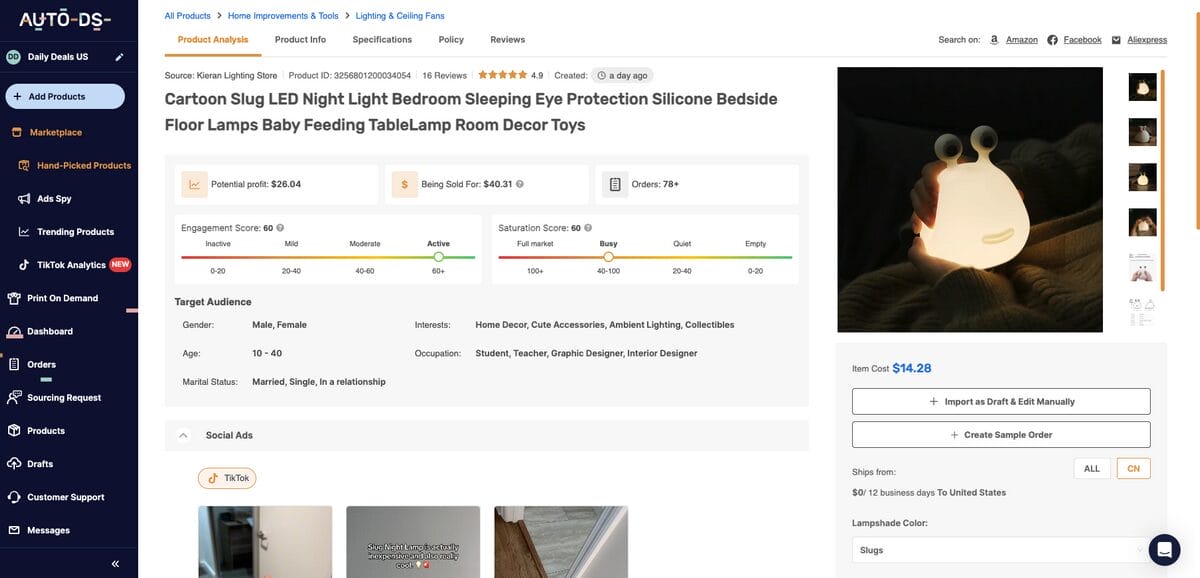Screen dimensions: 1200x578
Task: Switch to the Specifications tab
Action: tap(382, 40)
